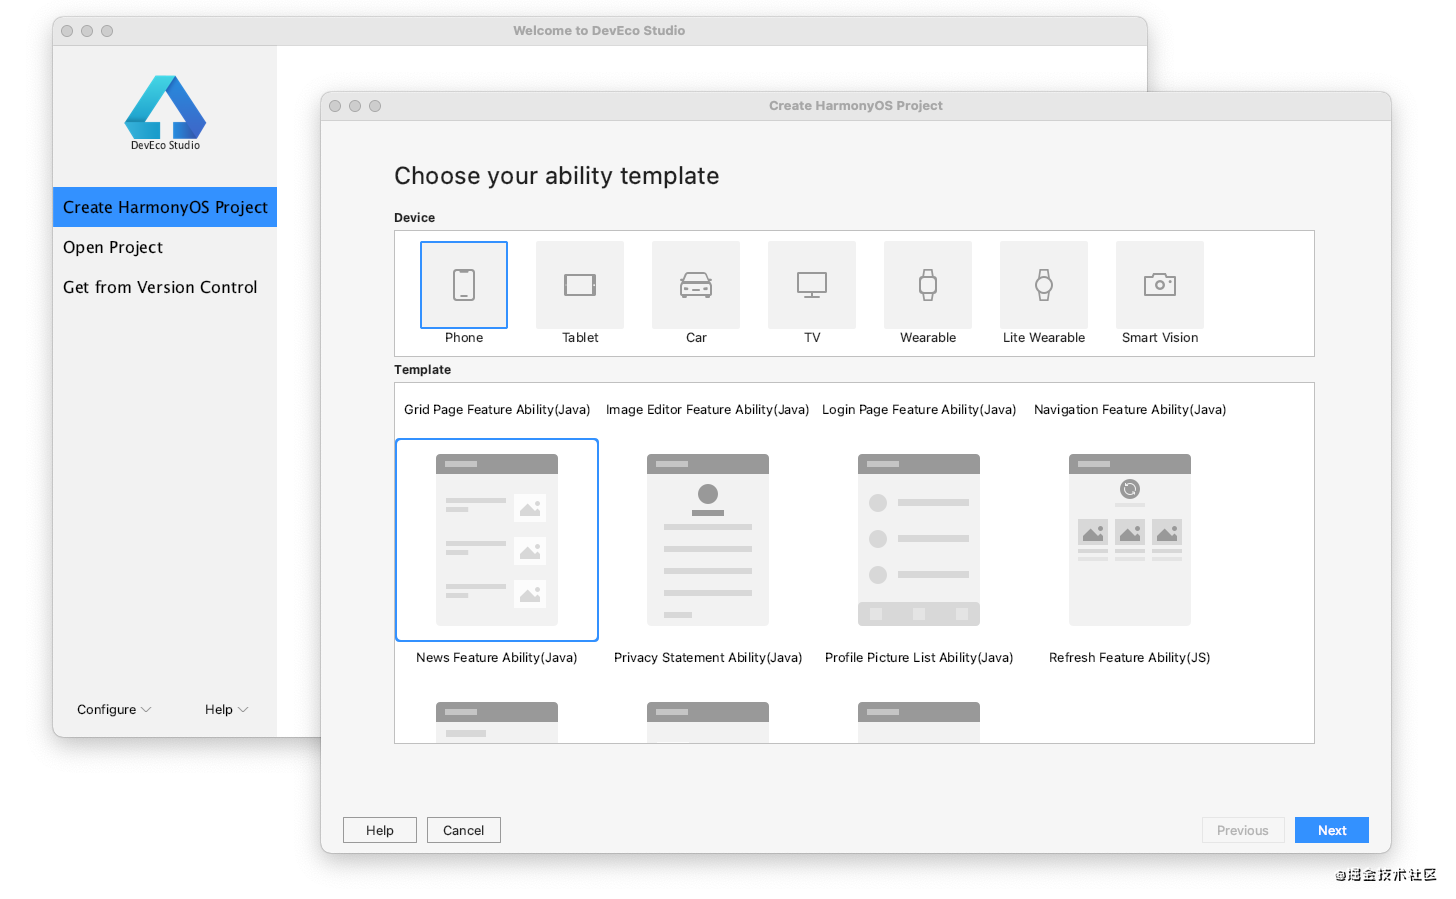Choose Get from Version Control
The image size is (1456, 899).
pyautogui.click(x=160, y=287)
